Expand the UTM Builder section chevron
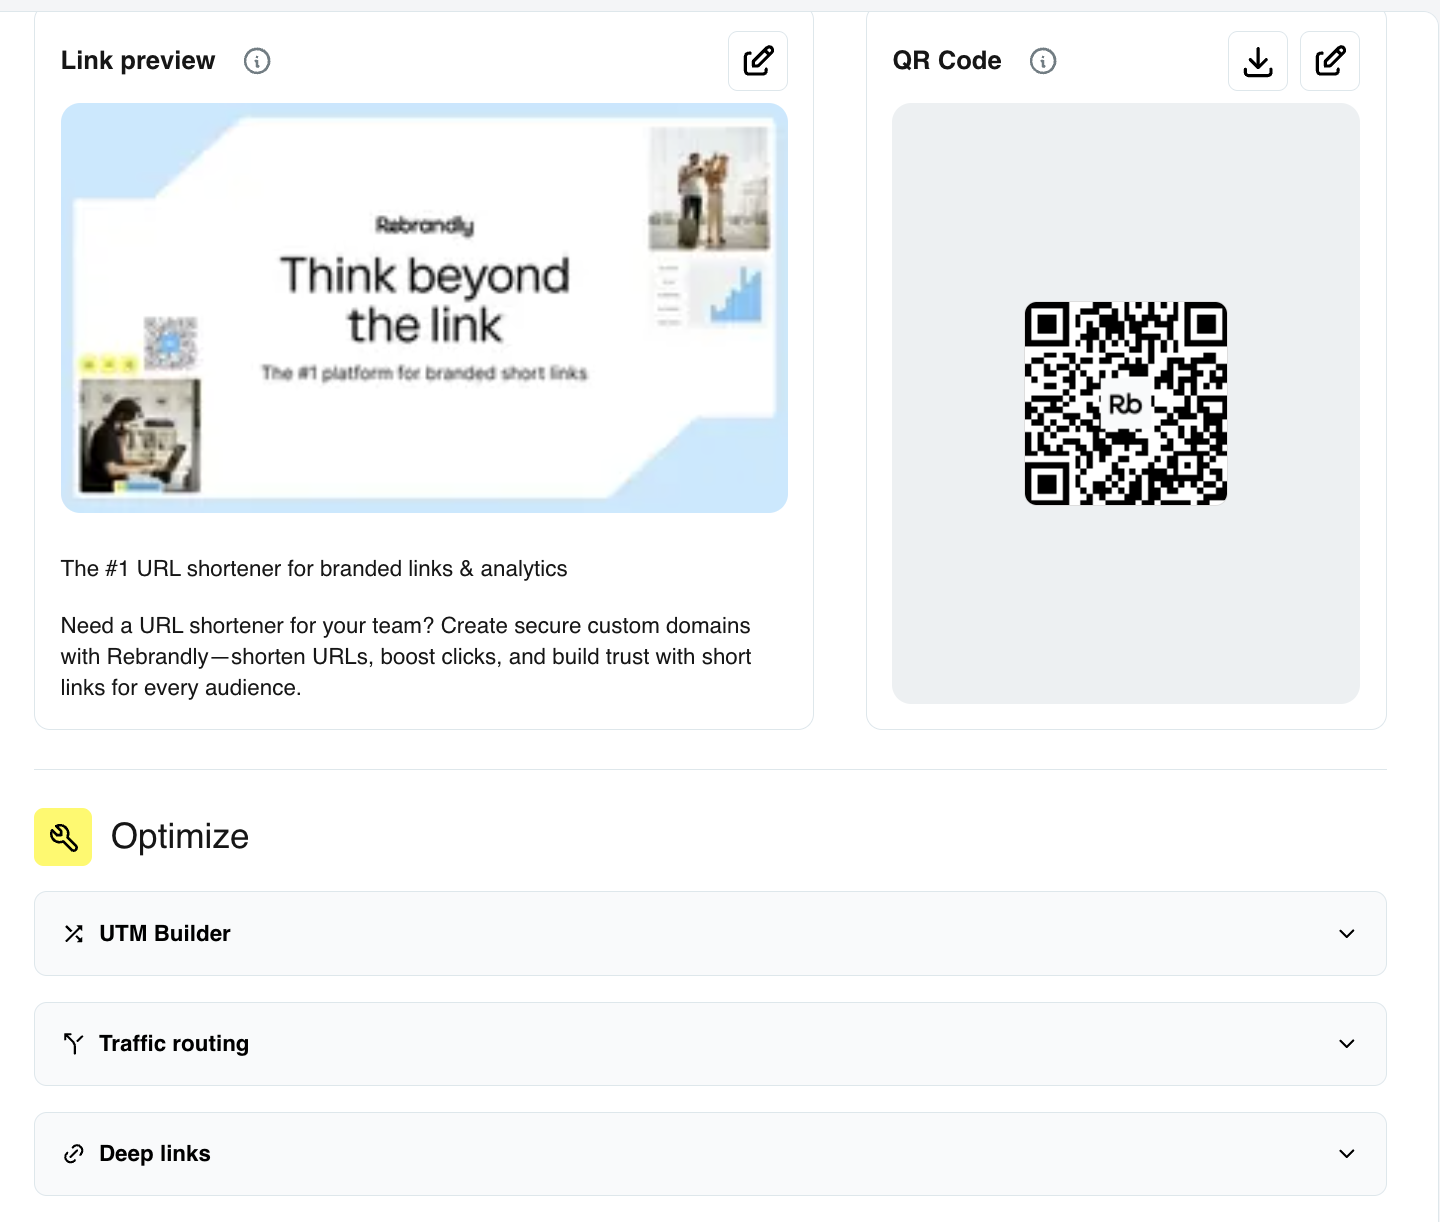The height and width of the screenshot is (1222, 1440). click(1347, 934)
